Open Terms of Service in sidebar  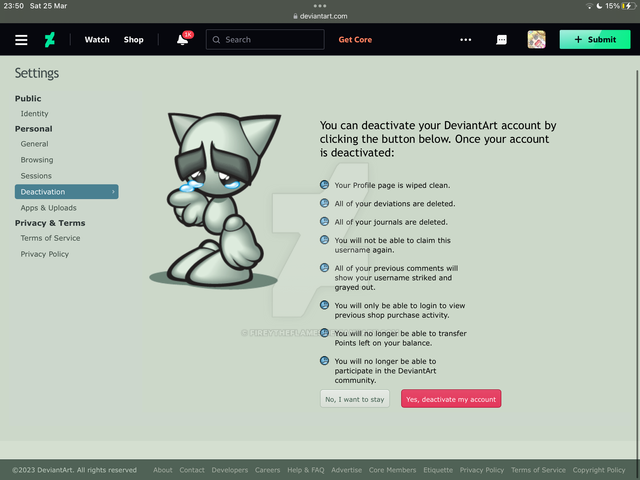pos(51,238)
